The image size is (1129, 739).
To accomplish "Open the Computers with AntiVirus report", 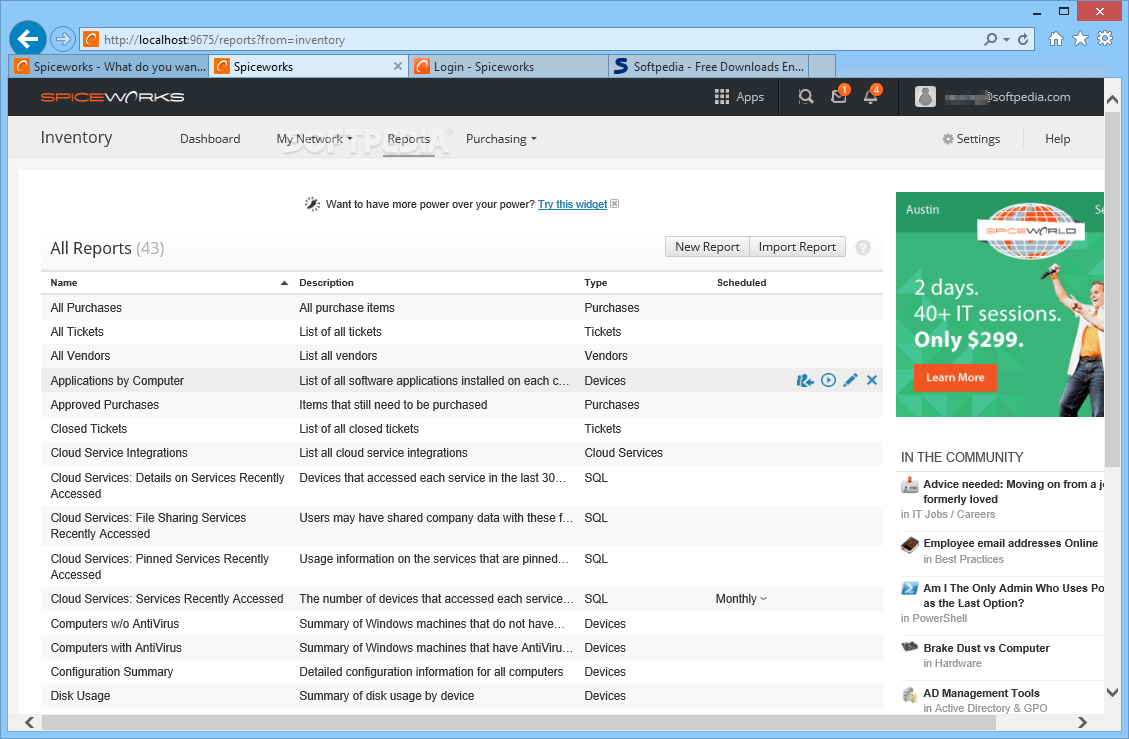I will coord(116,648).
